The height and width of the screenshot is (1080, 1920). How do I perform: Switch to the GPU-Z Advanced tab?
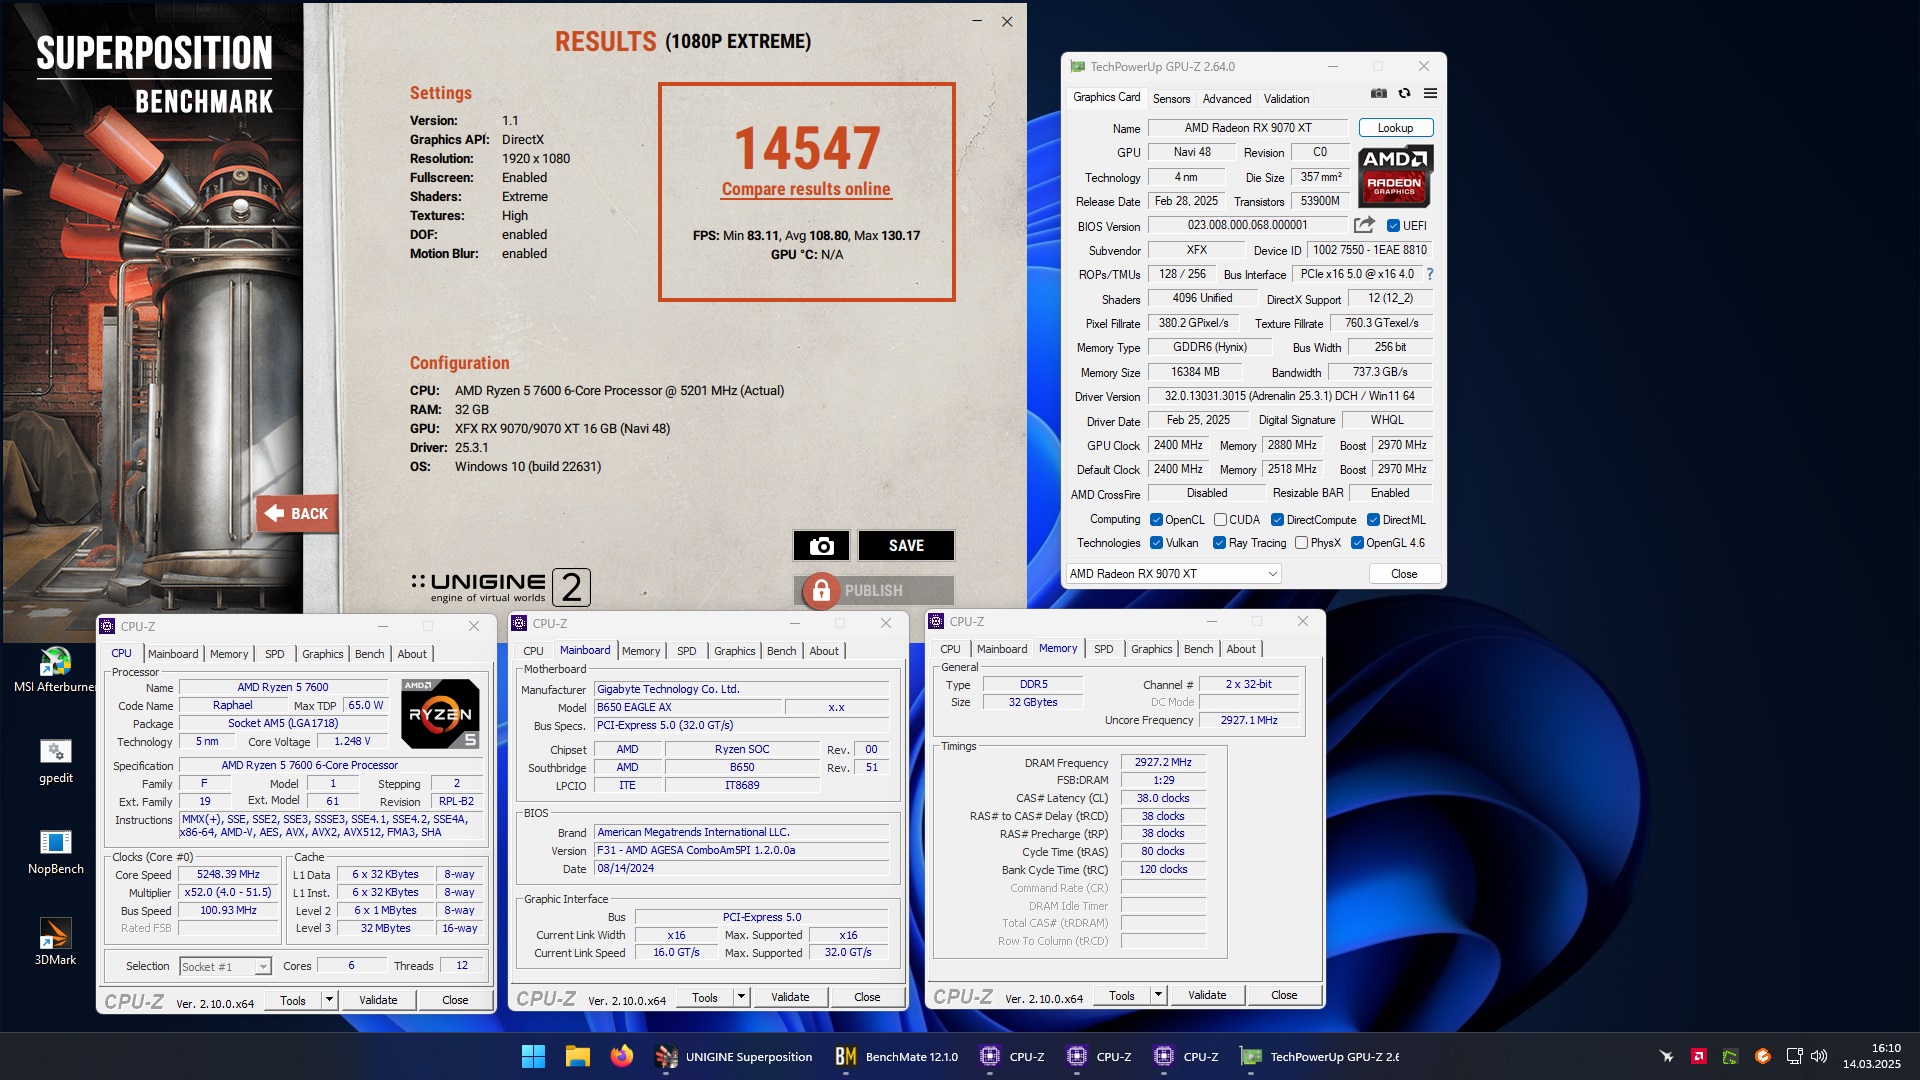pos(1226,98)
